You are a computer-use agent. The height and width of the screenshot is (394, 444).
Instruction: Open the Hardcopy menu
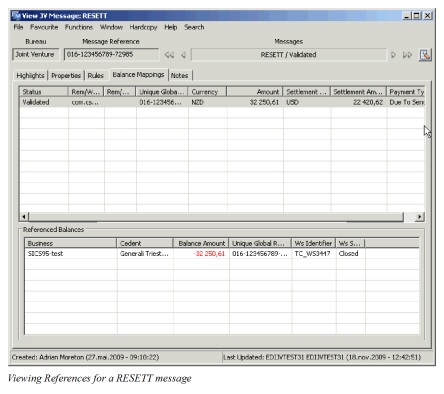tap(143, 27)
